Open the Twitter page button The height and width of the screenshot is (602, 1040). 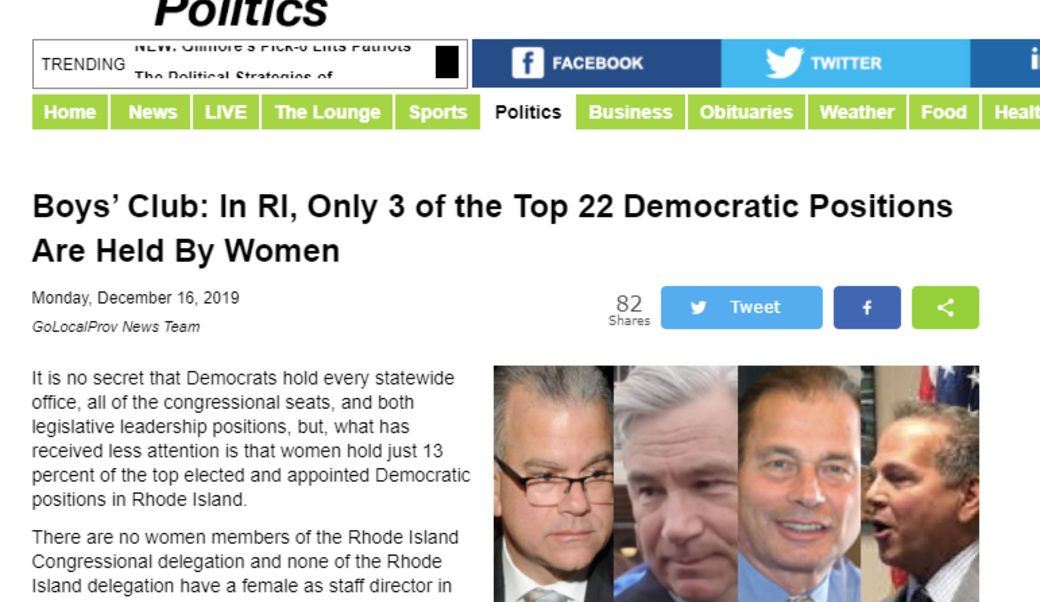(x=846, y=63)
